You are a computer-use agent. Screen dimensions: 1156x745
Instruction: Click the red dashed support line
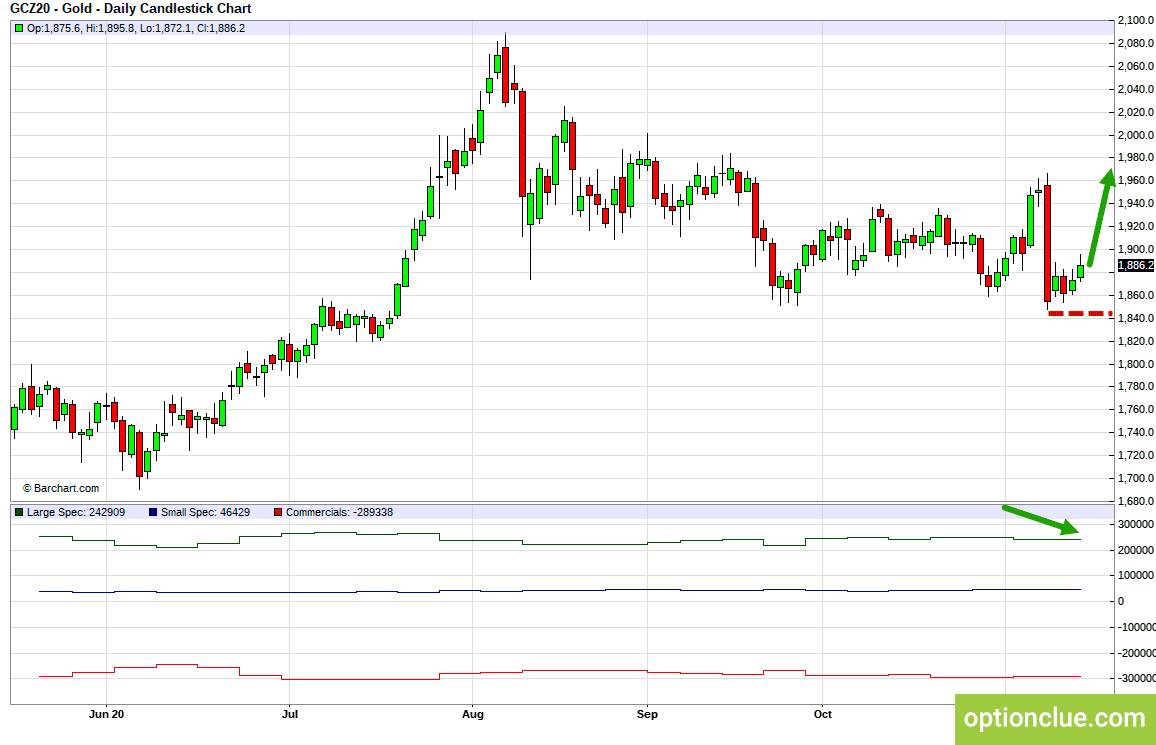coord(1080,314)
